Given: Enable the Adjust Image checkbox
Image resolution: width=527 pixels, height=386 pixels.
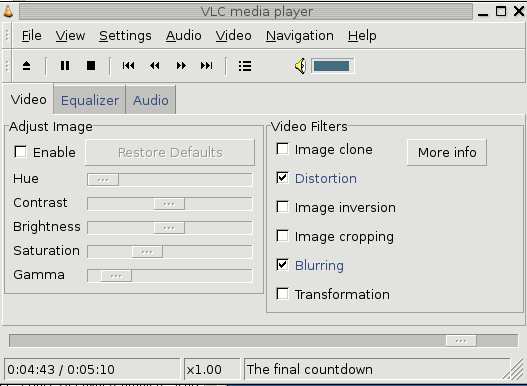Looking at the screenshot, I should [x=20, y=152].
